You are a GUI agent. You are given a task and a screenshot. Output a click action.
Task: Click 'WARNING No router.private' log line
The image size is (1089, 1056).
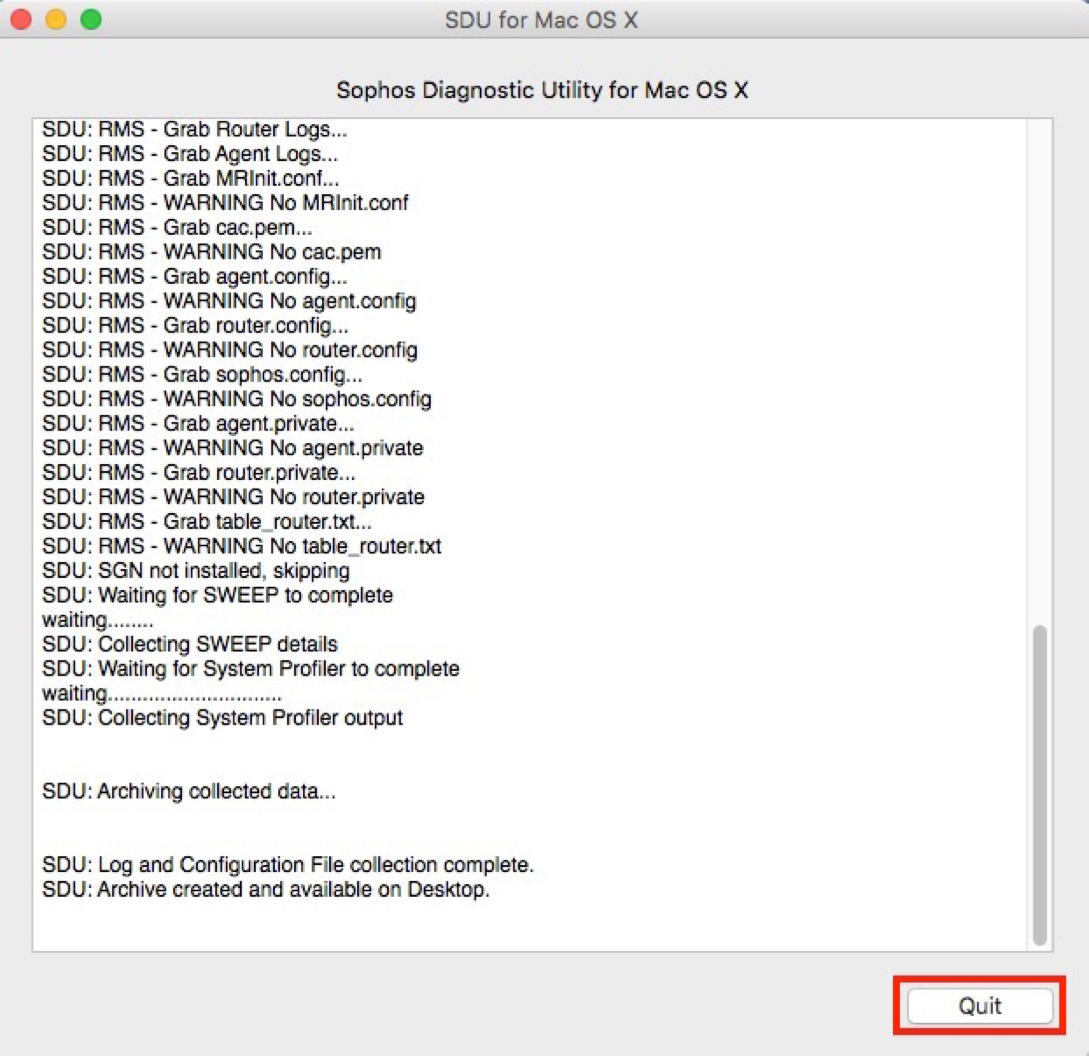click(233, 497)
